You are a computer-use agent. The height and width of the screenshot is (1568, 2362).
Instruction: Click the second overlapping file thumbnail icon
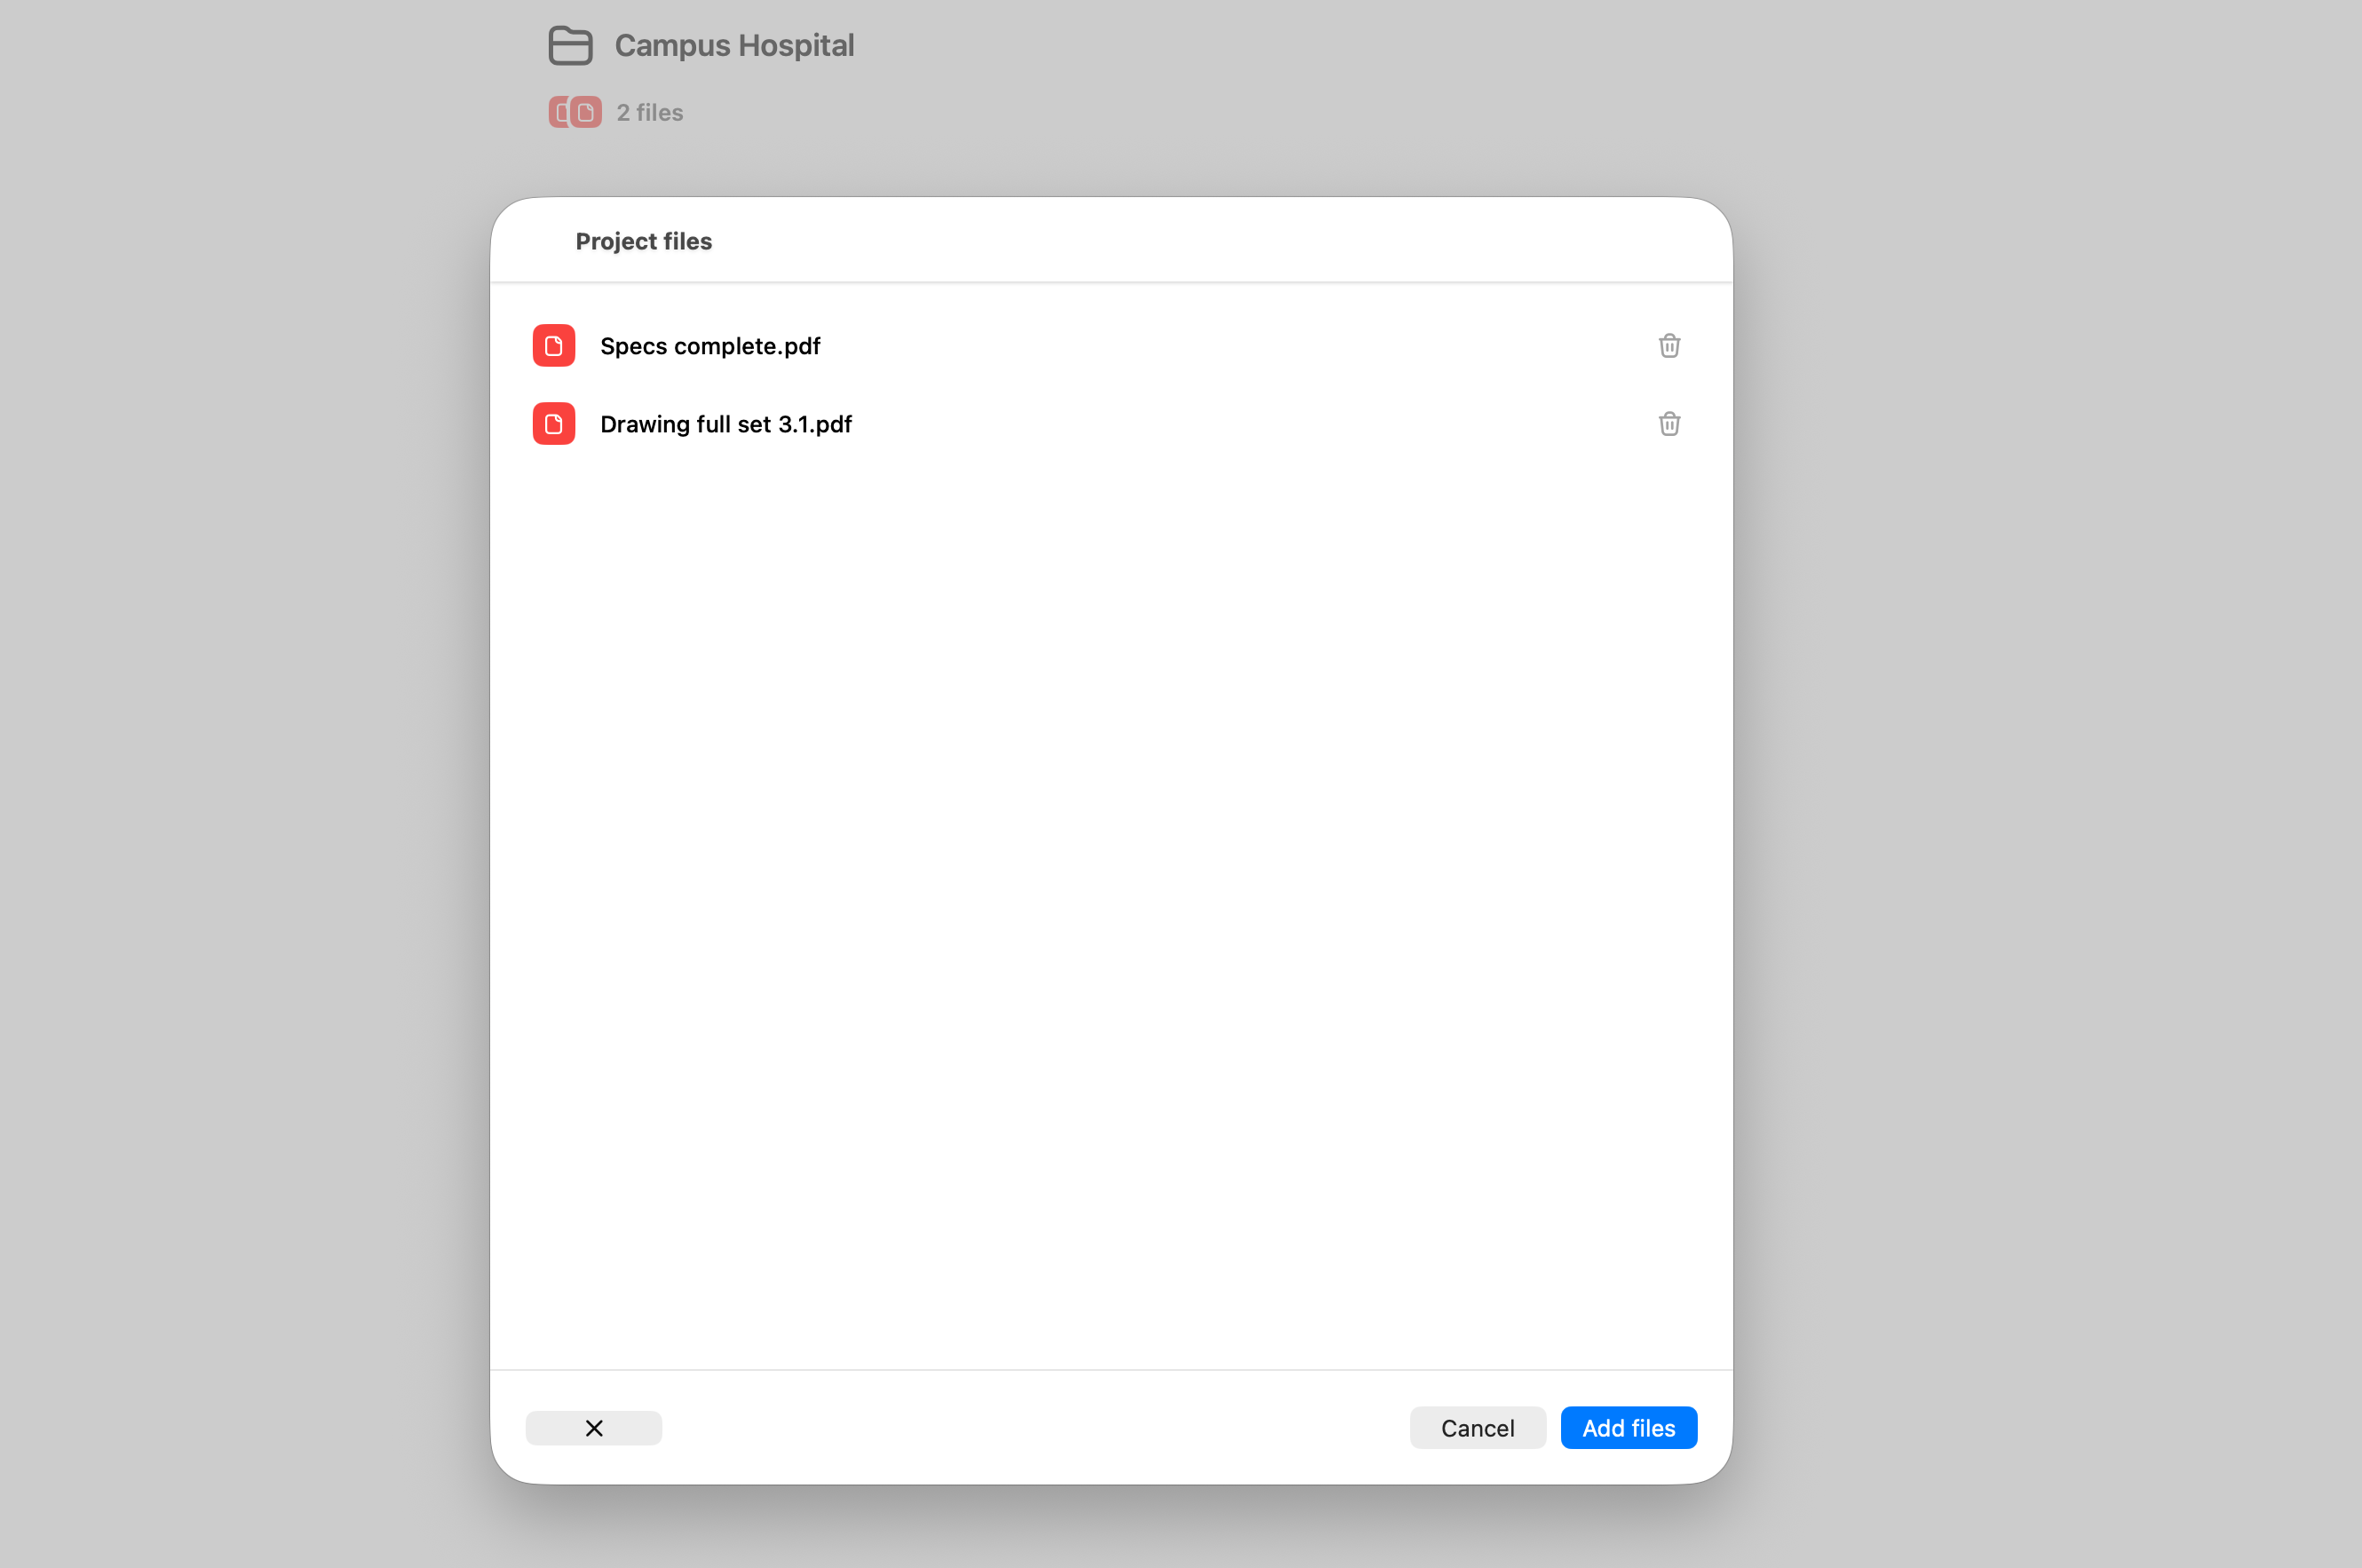[x=585, y=111]
